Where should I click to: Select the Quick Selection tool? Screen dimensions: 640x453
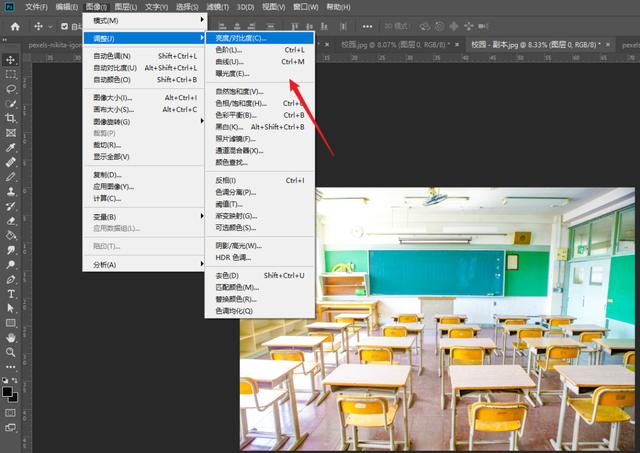11,104
